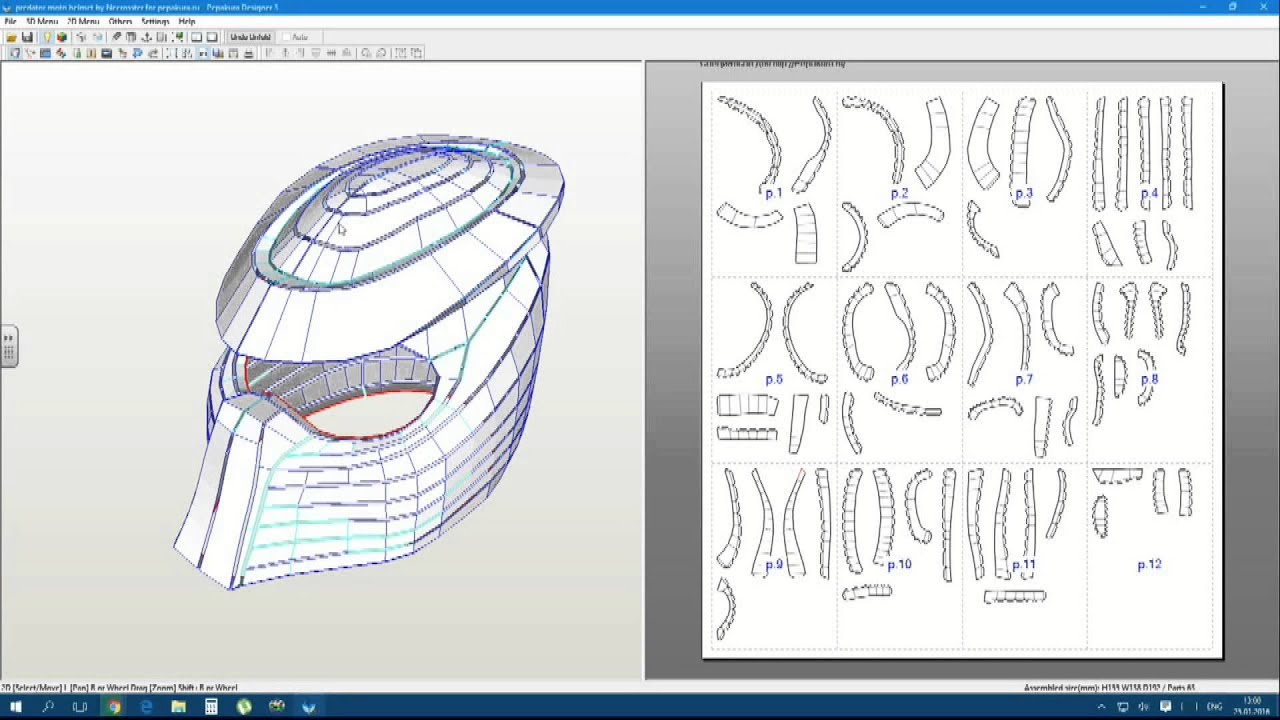Open the Action Center notifications icon
Viewport: 1280px width, 720px height.
[x=1166, y=707]
